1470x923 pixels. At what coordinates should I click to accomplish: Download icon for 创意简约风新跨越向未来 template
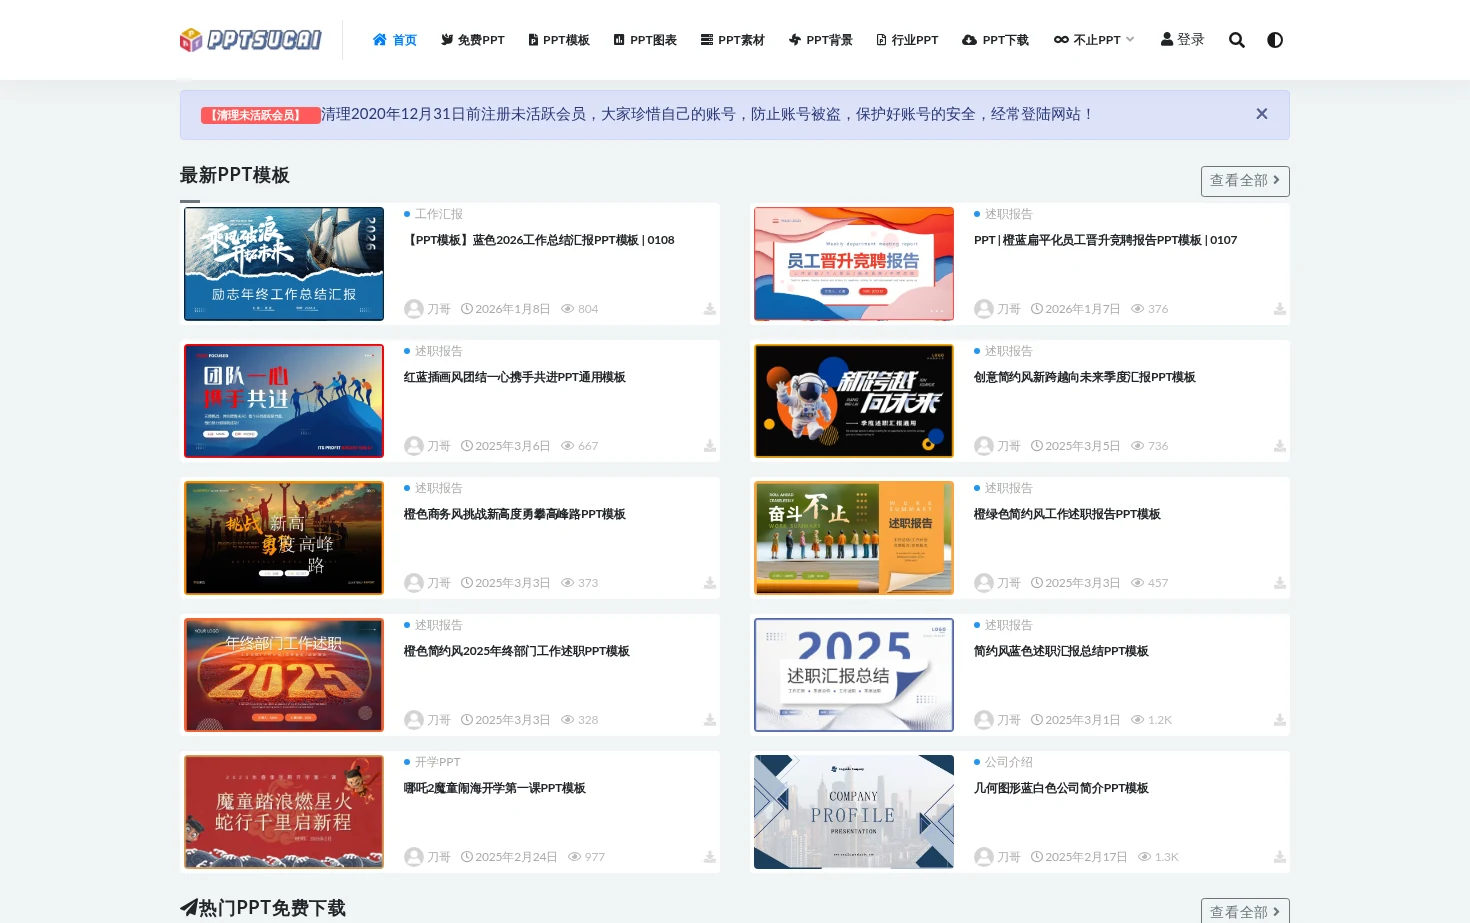(1280, 446)
